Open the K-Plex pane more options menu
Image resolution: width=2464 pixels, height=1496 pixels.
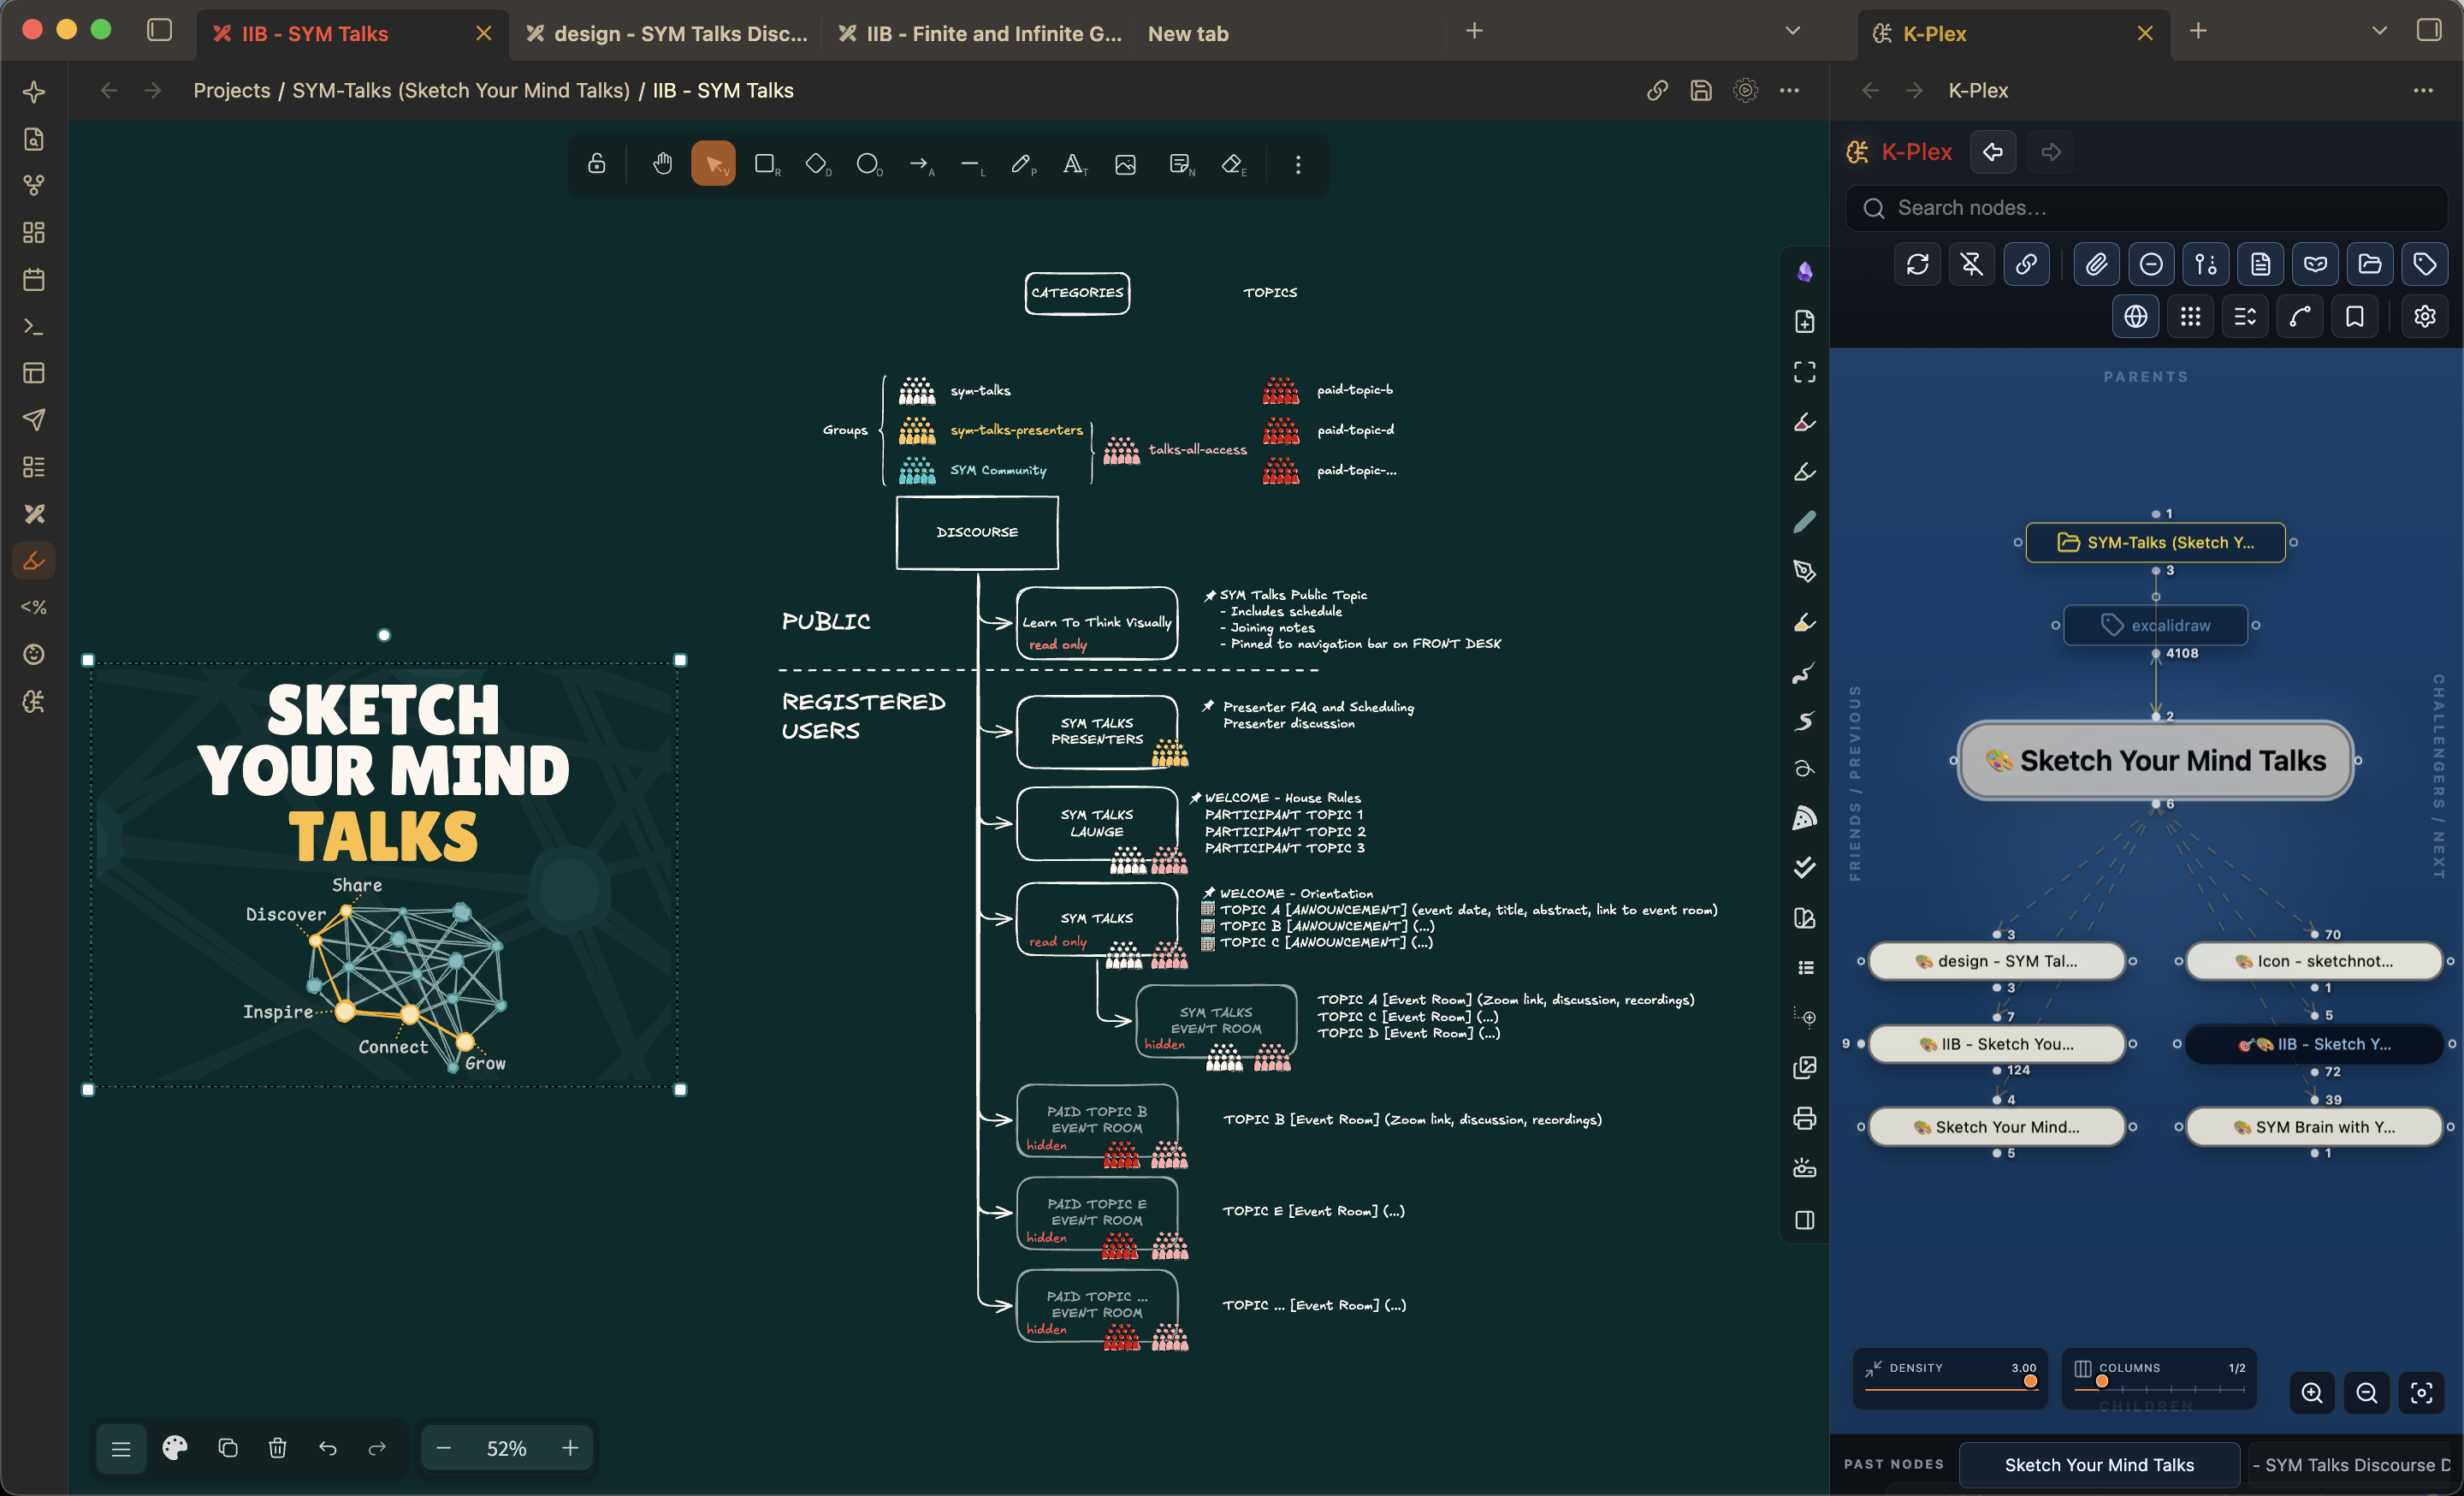tap(2423, 91)
